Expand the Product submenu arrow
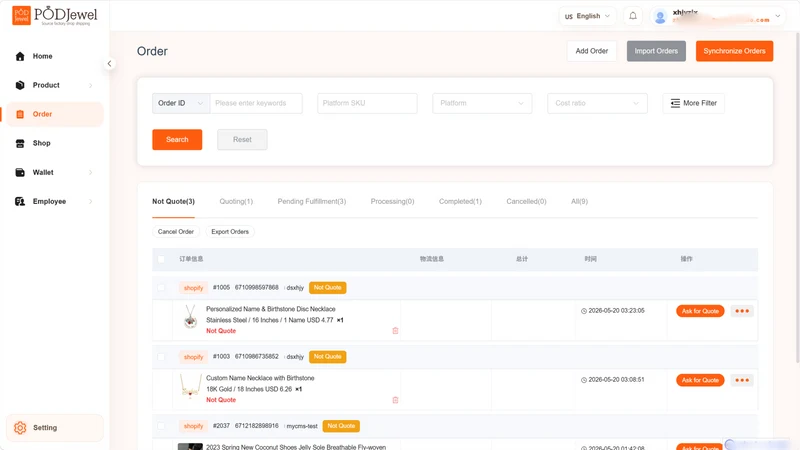 click(x=90, y=85)
